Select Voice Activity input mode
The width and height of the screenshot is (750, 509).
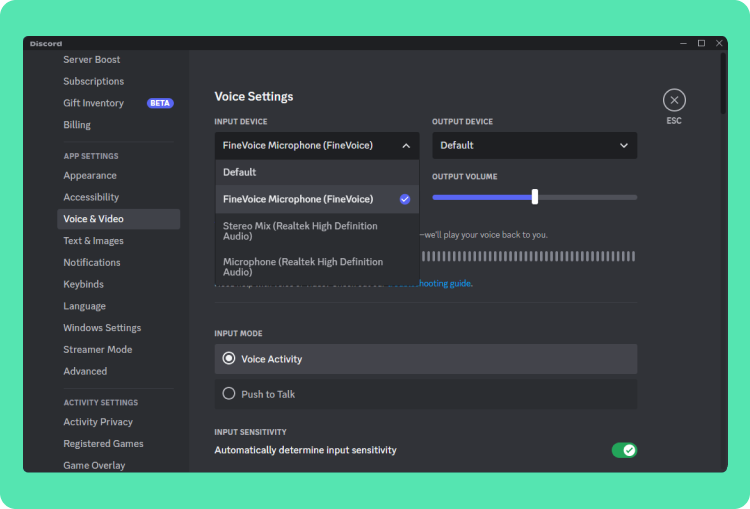tap(426, 359)
